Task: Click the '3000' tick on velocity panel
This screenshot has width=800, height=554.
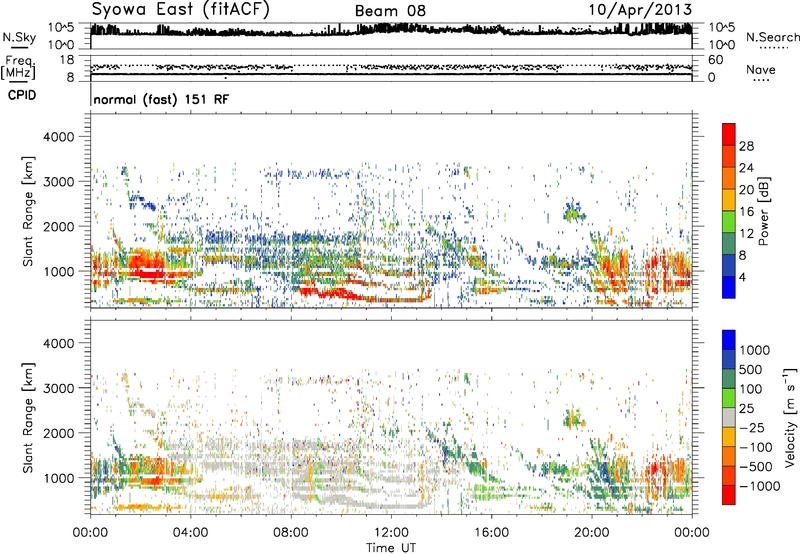Action: pos(59,388)
